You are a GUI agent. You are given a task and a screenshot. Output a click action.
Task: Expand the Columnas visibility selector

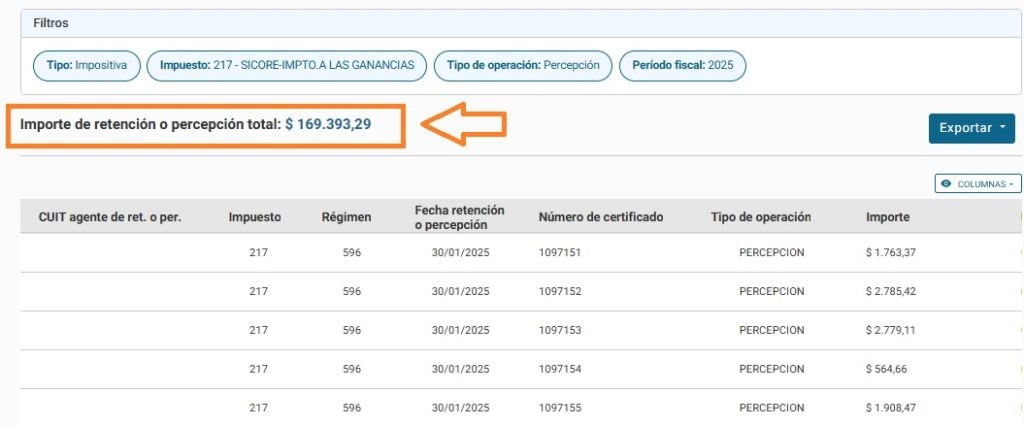point(977,184)
